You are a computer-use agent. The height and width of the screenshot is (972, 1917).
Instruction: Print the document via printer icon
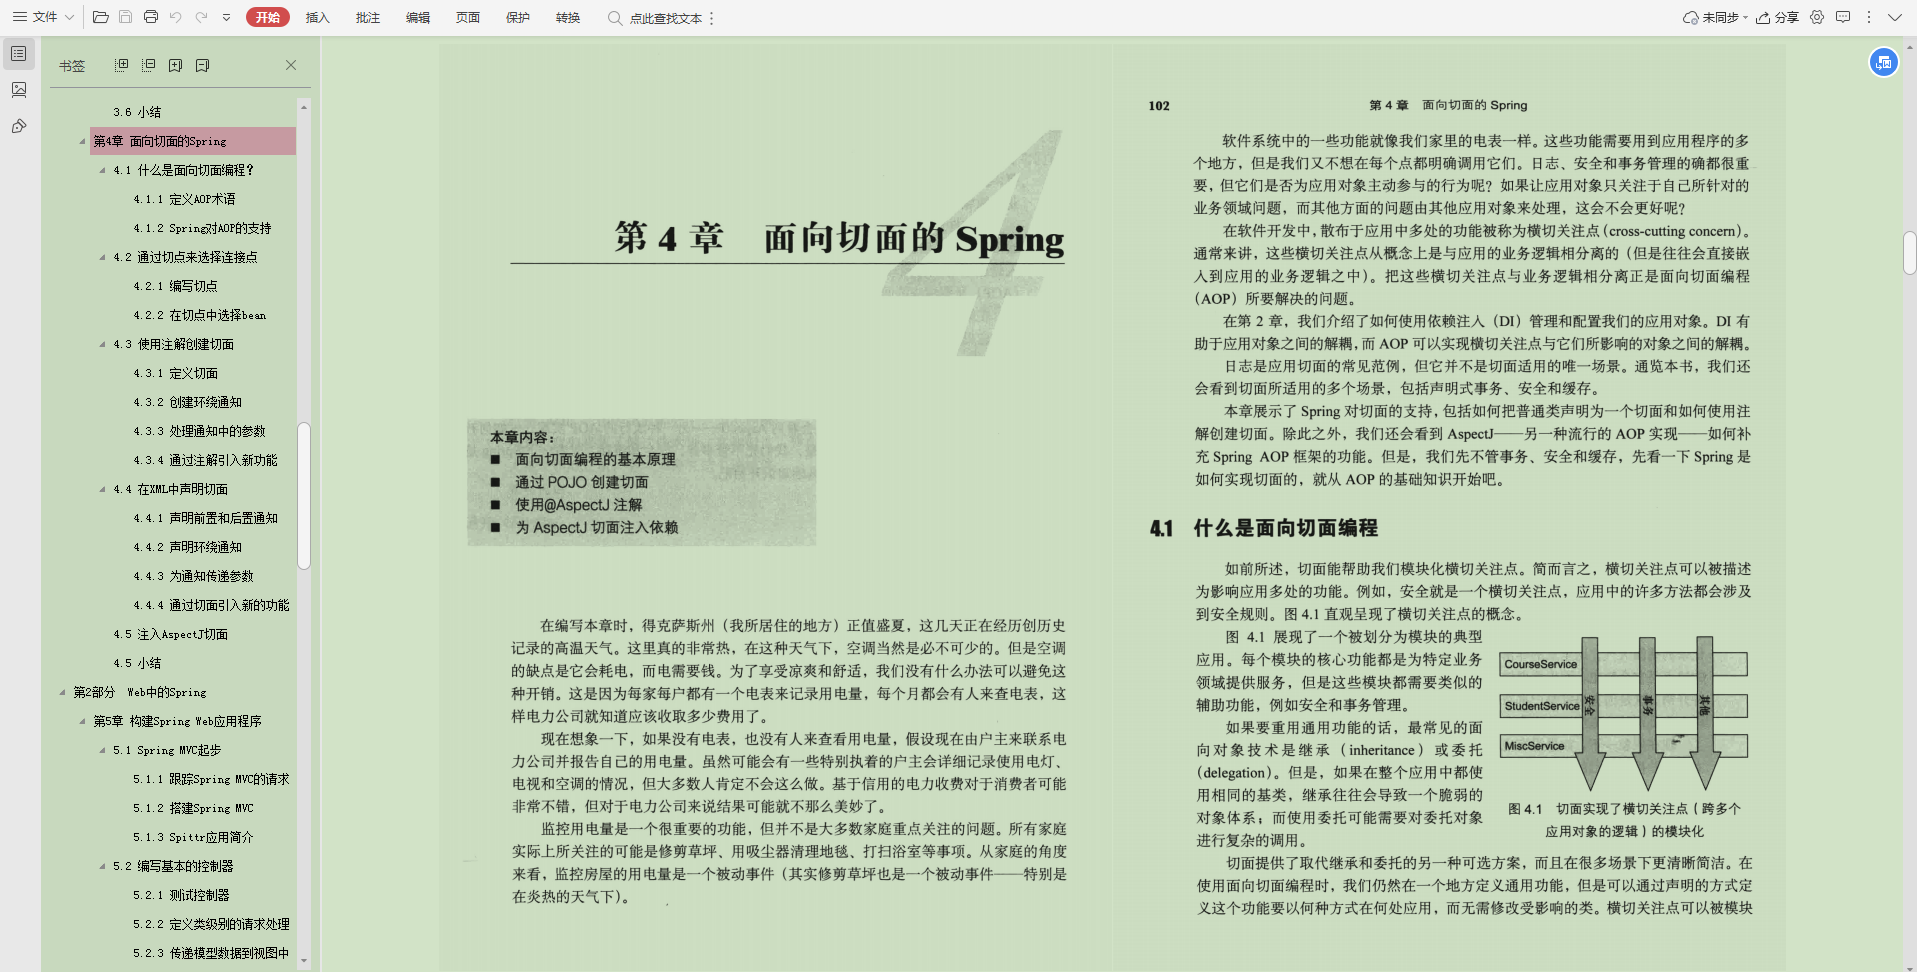click(x=150, y=17)
